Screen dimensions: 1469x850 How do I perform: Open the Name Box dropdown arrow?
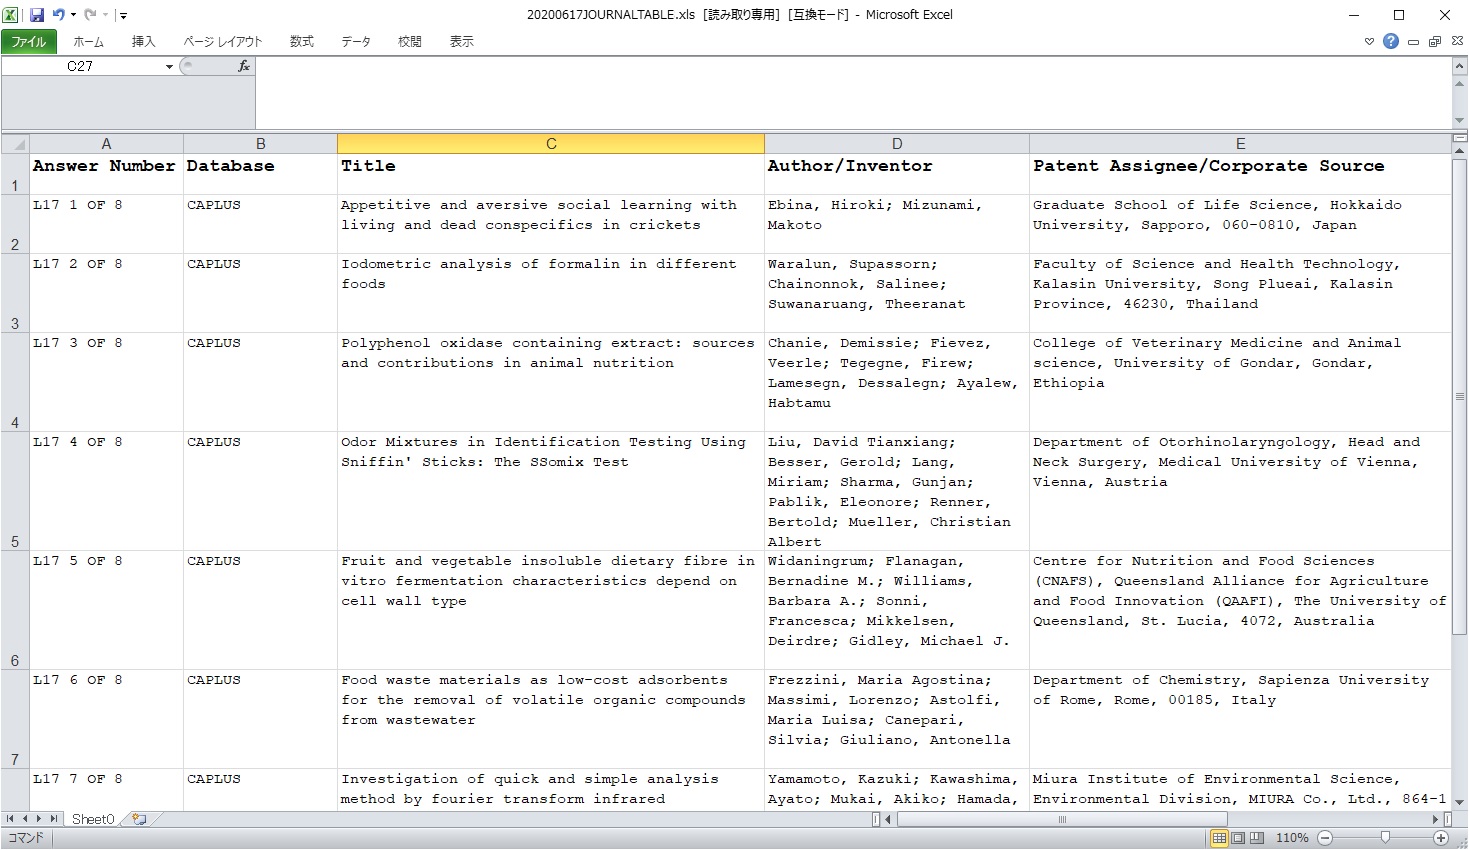tap(169, 67)
